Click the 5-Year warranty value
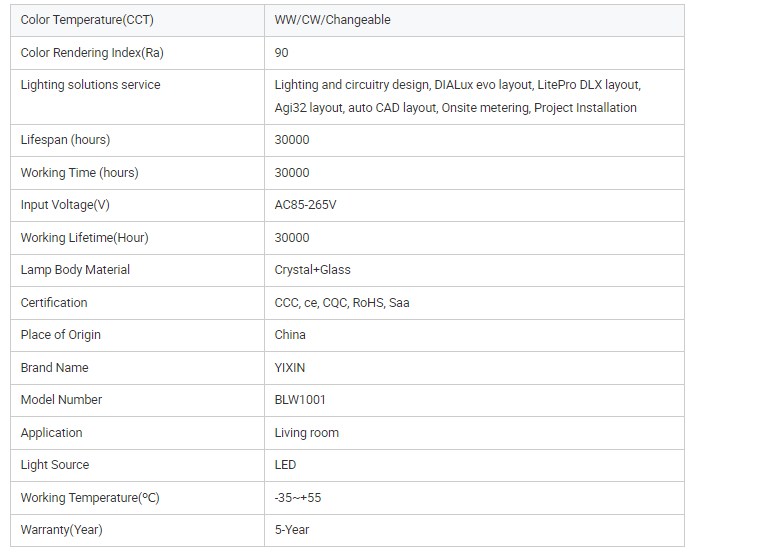The image size is (776, 555). point(292,530)
